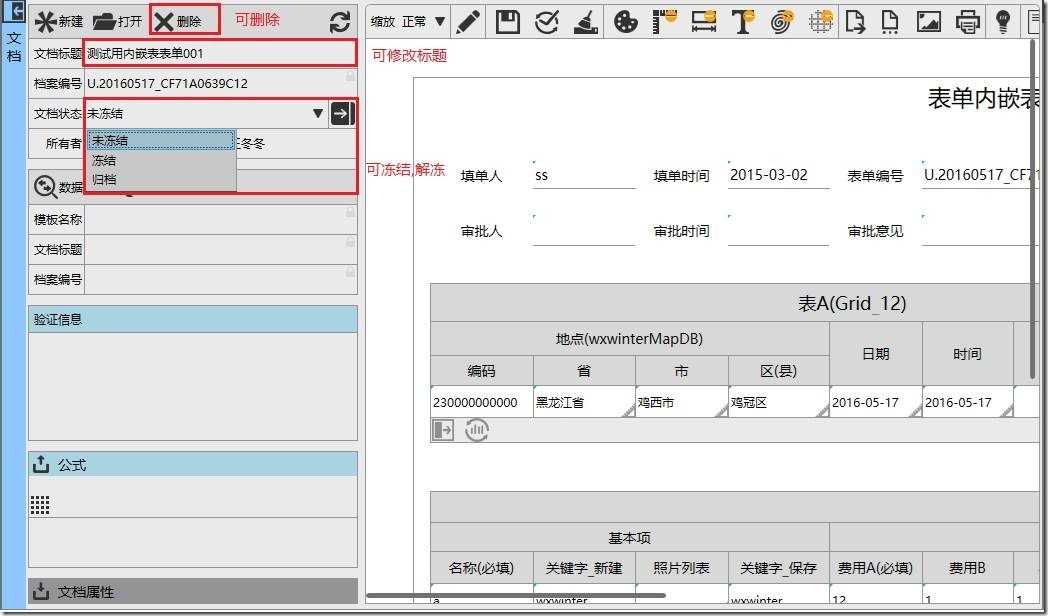Click the spiral icon in the toolbar
1048x616 pixels.
(782, 21)
